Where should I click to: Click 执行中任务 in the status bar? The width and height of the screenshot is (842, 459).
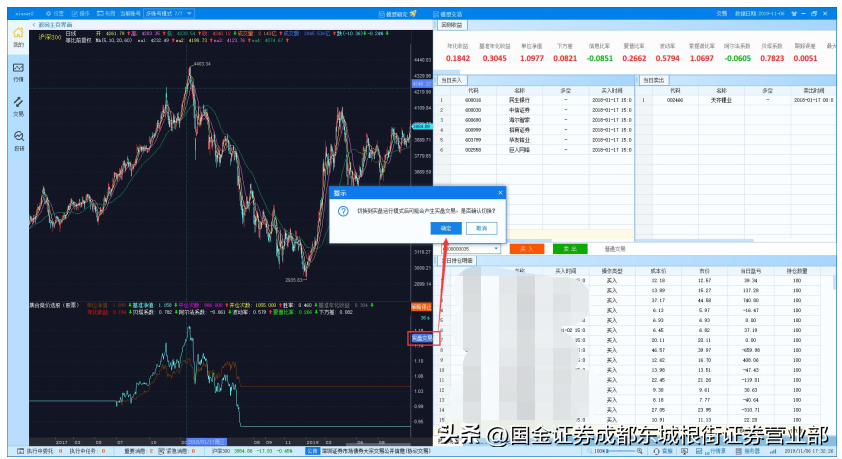pyautogui.click(x=88, y=451)
